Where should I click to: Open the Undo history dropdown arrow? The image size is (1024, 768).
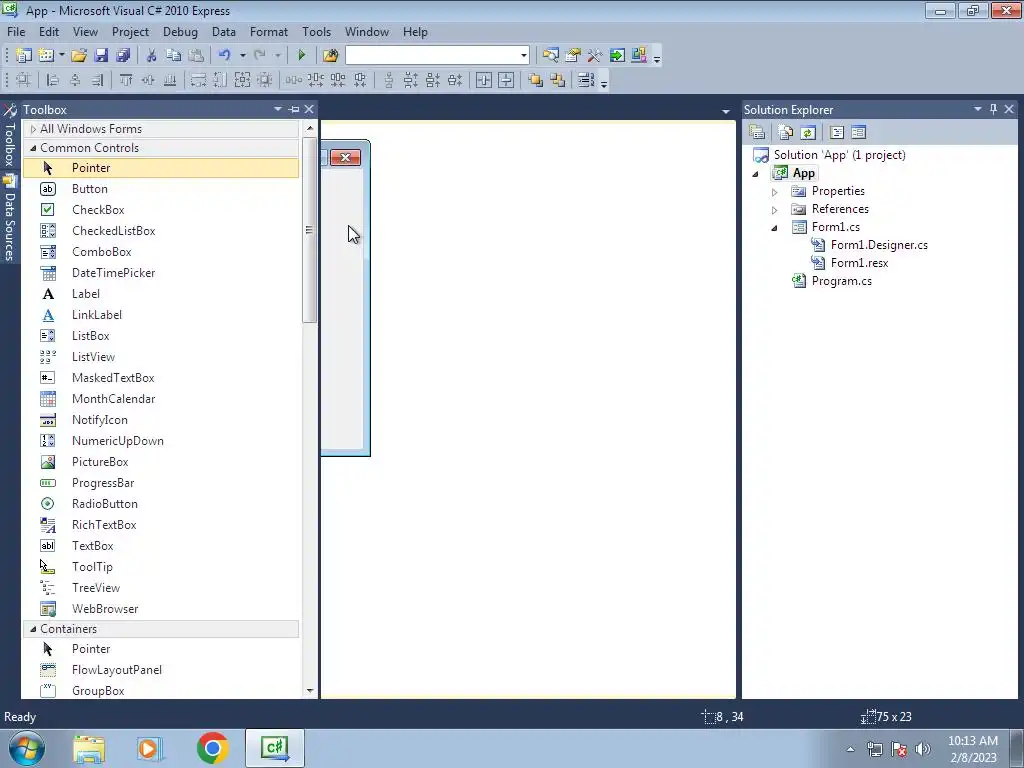[242, 56]
